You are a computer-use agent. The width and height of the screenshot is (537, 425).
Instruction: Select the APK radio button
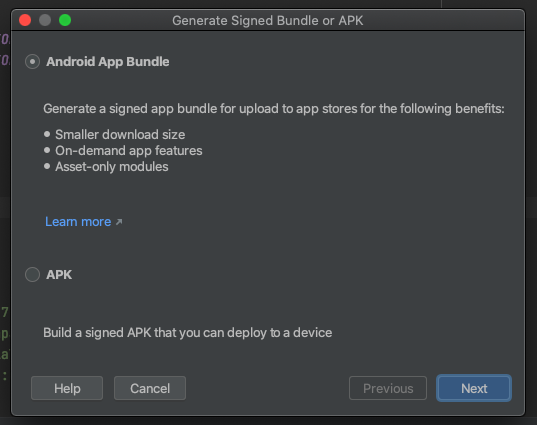pos(33,274)
